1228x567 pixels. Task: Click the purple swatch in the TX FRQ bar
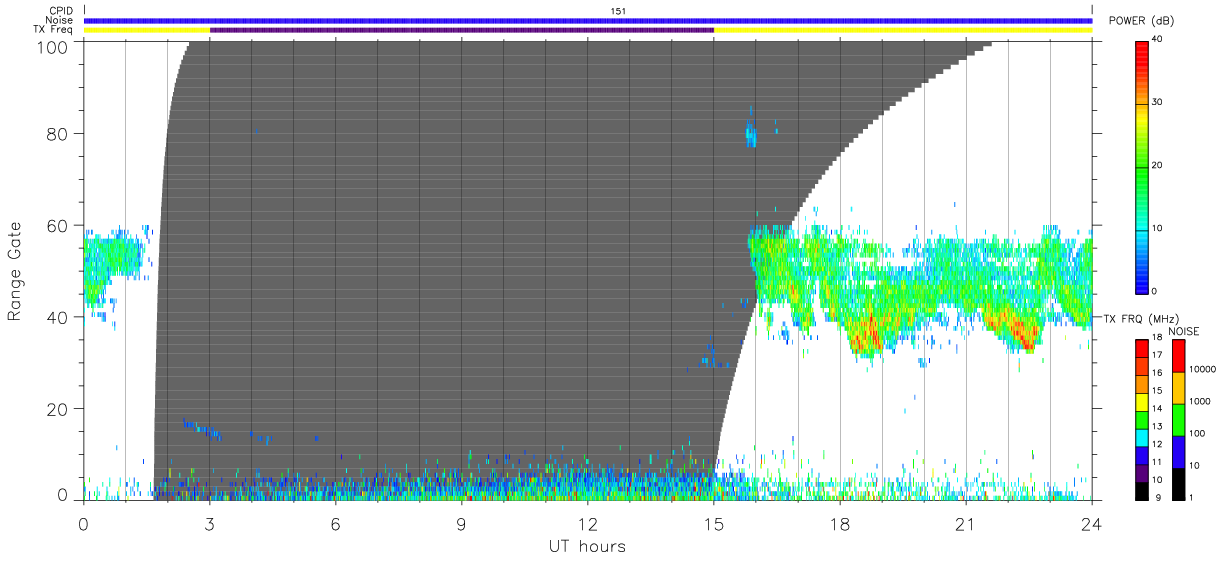(x=1143, y=471)
